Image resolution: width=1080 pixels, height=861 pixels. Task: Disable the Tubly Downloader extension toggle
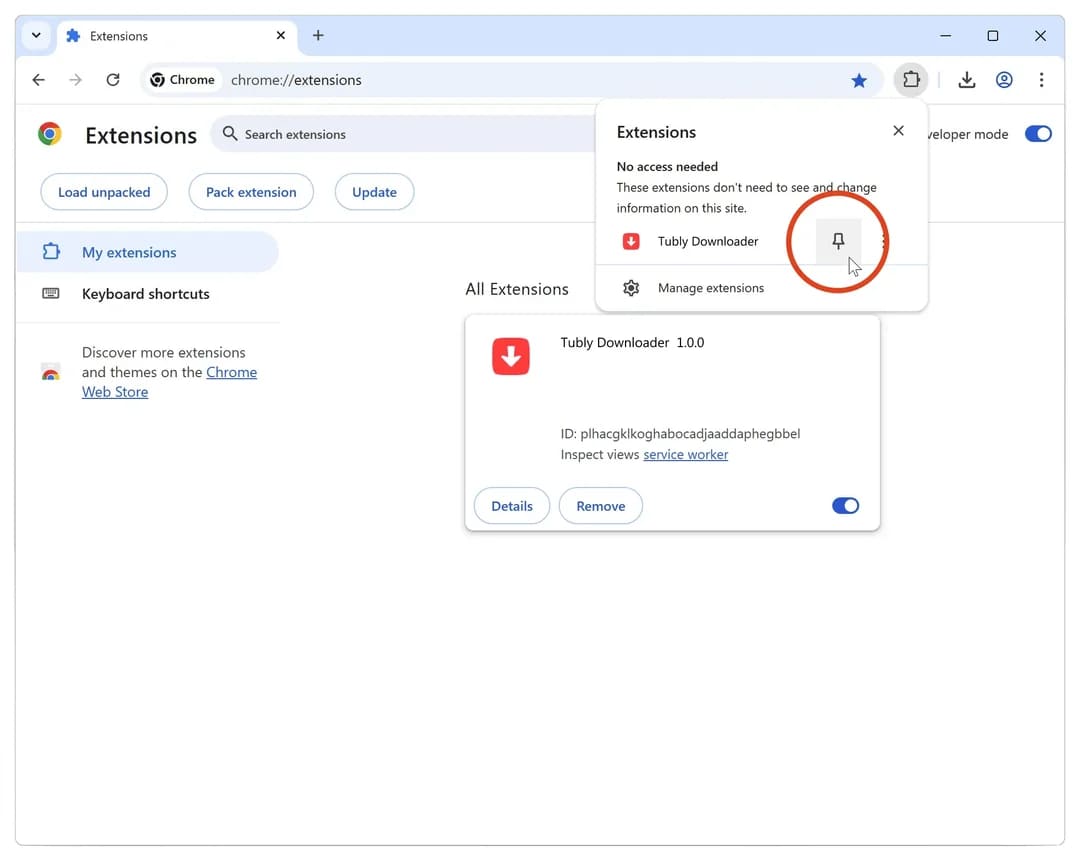click(845, 506)
